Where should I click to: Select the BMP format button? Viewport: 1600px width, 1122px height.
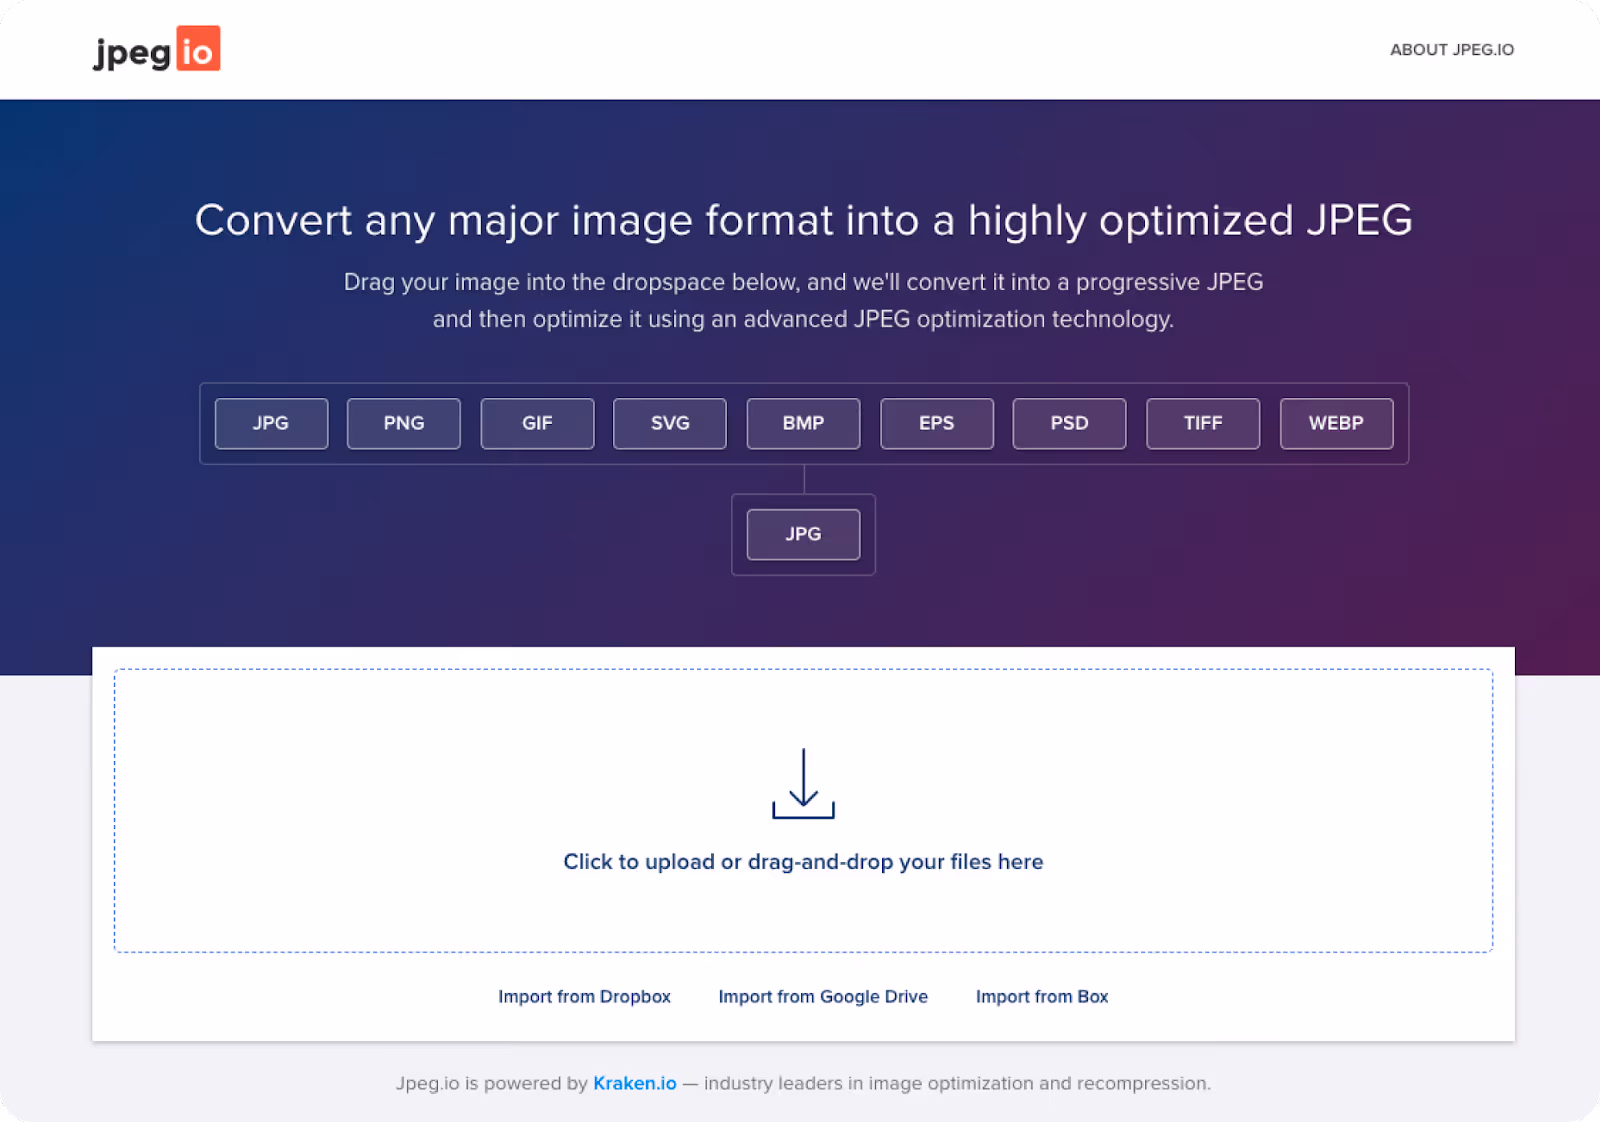[803, 423]
